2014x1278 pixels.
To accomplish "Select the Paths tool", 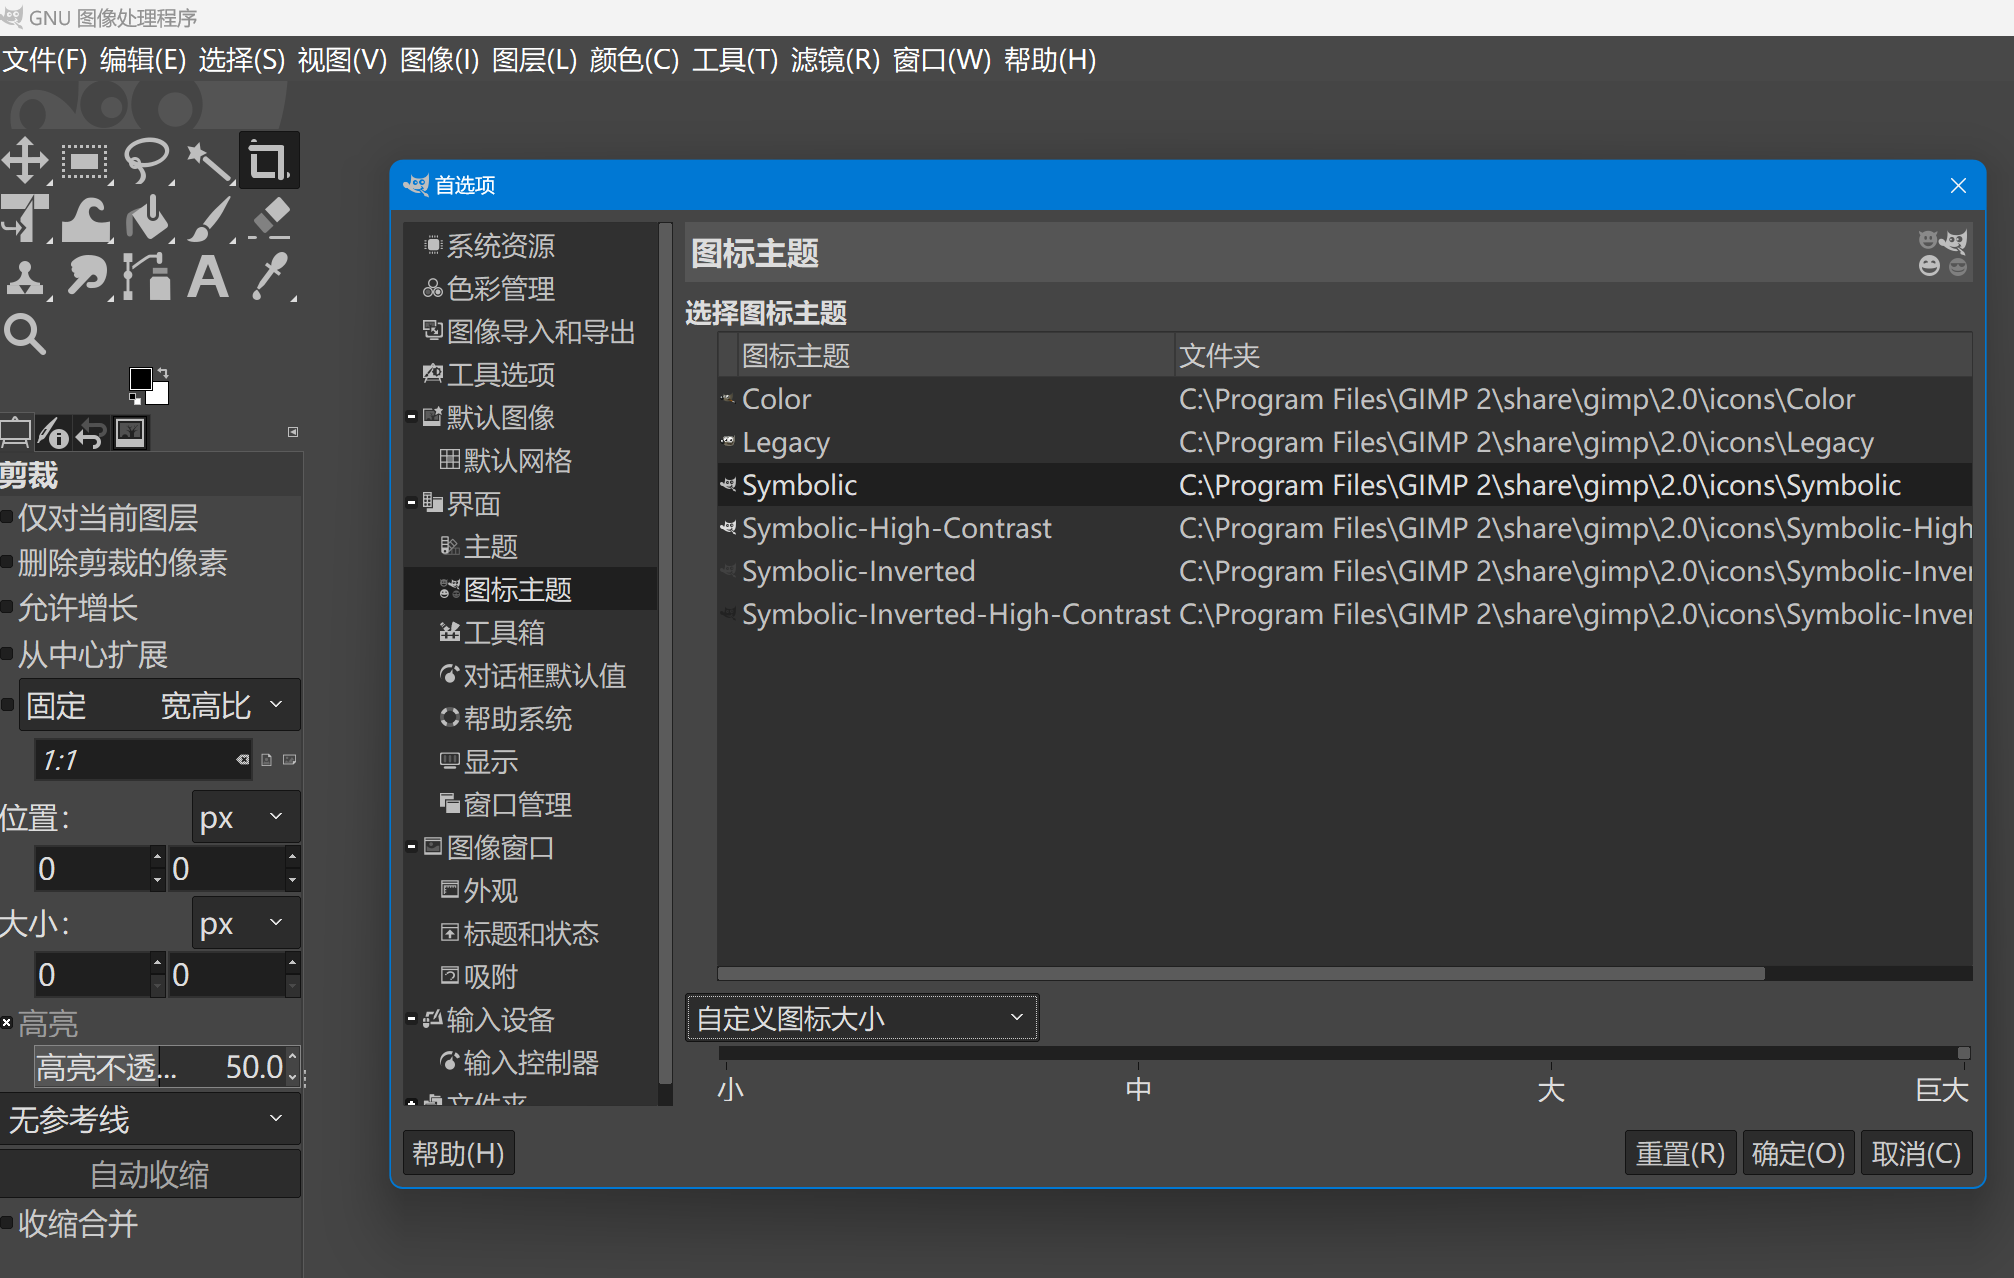I will (147, 277).
